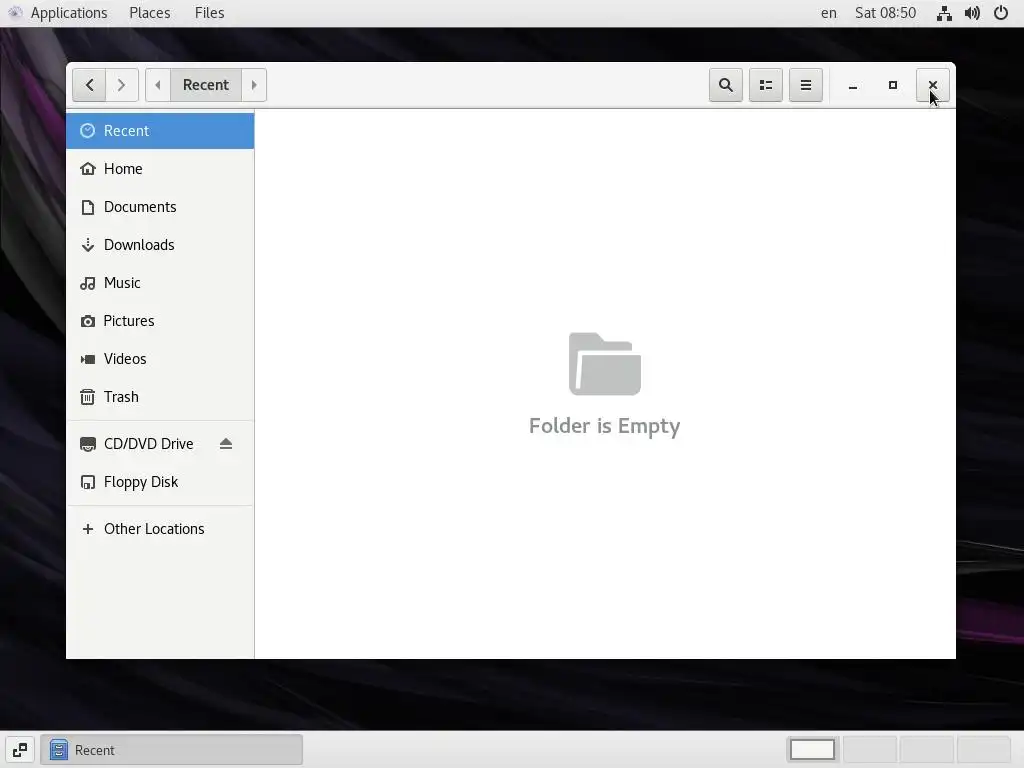
Task: Click the Applications foot logo icon
Action: point(14,13)
